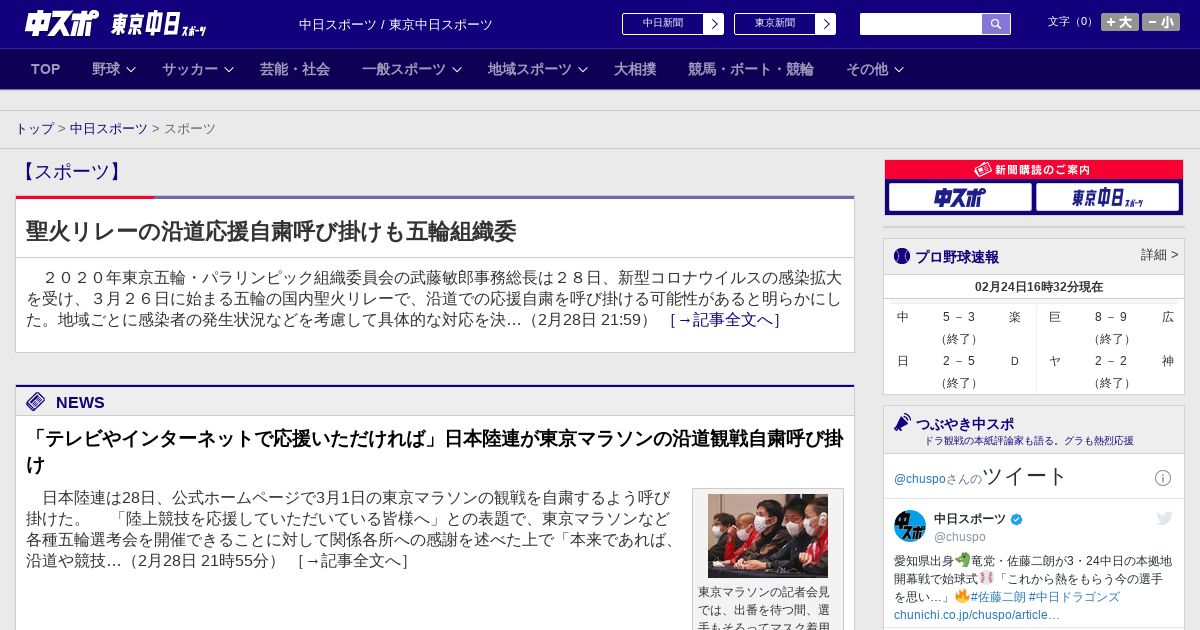
Task: Click 中日スポーツ Twitter avatar
Action: click(x=910, y=526)
